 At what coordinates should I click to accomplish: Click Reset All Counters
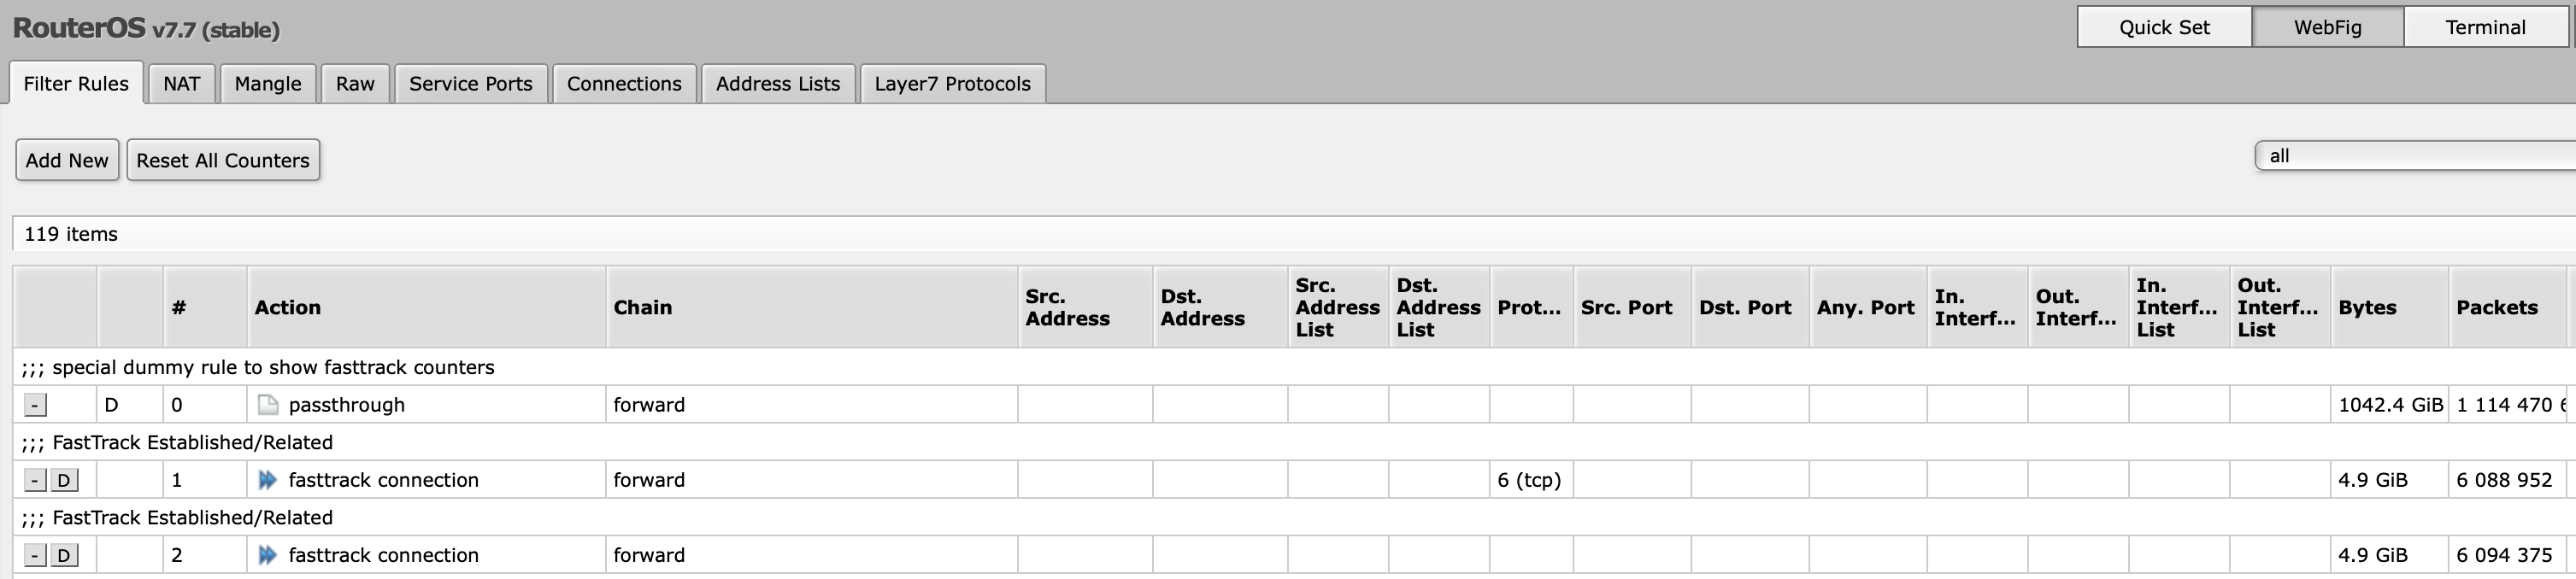click(x=223, y=160)
